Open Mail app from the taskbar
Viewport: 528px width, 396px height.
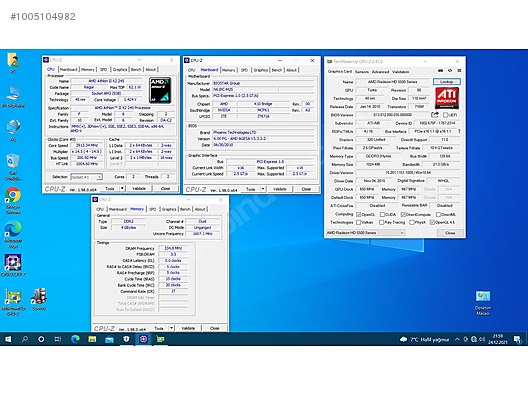click(109, 339)
